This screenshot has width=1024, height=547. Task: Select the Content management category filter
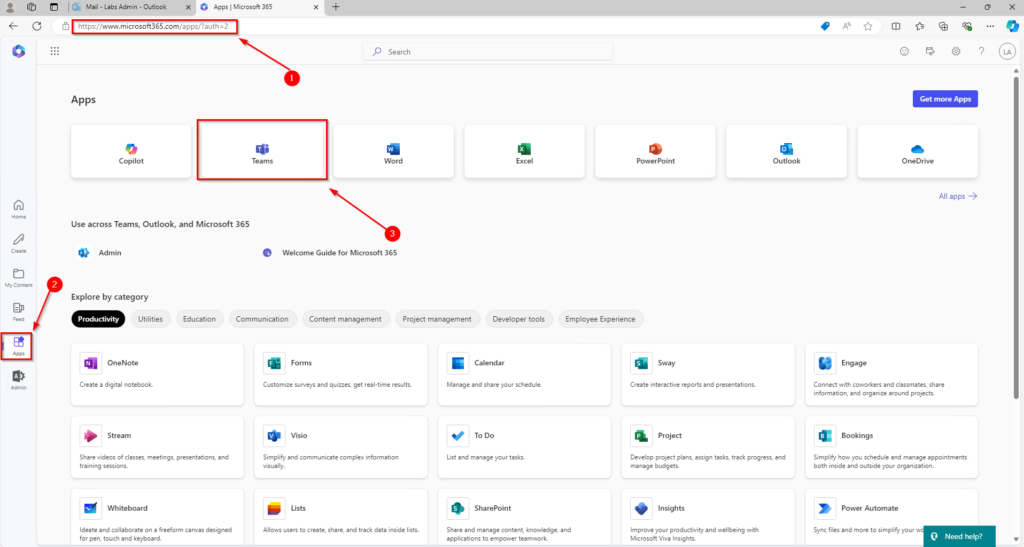(x=345, y=319)
